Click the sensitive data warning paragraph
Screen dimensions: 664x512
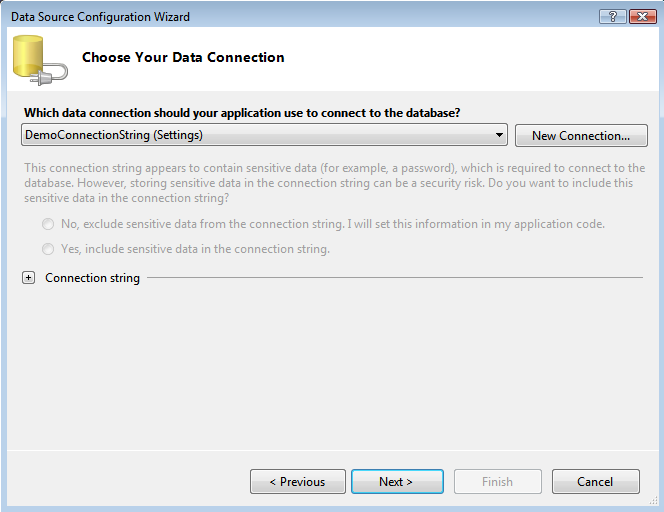click(x=334, y=183)
